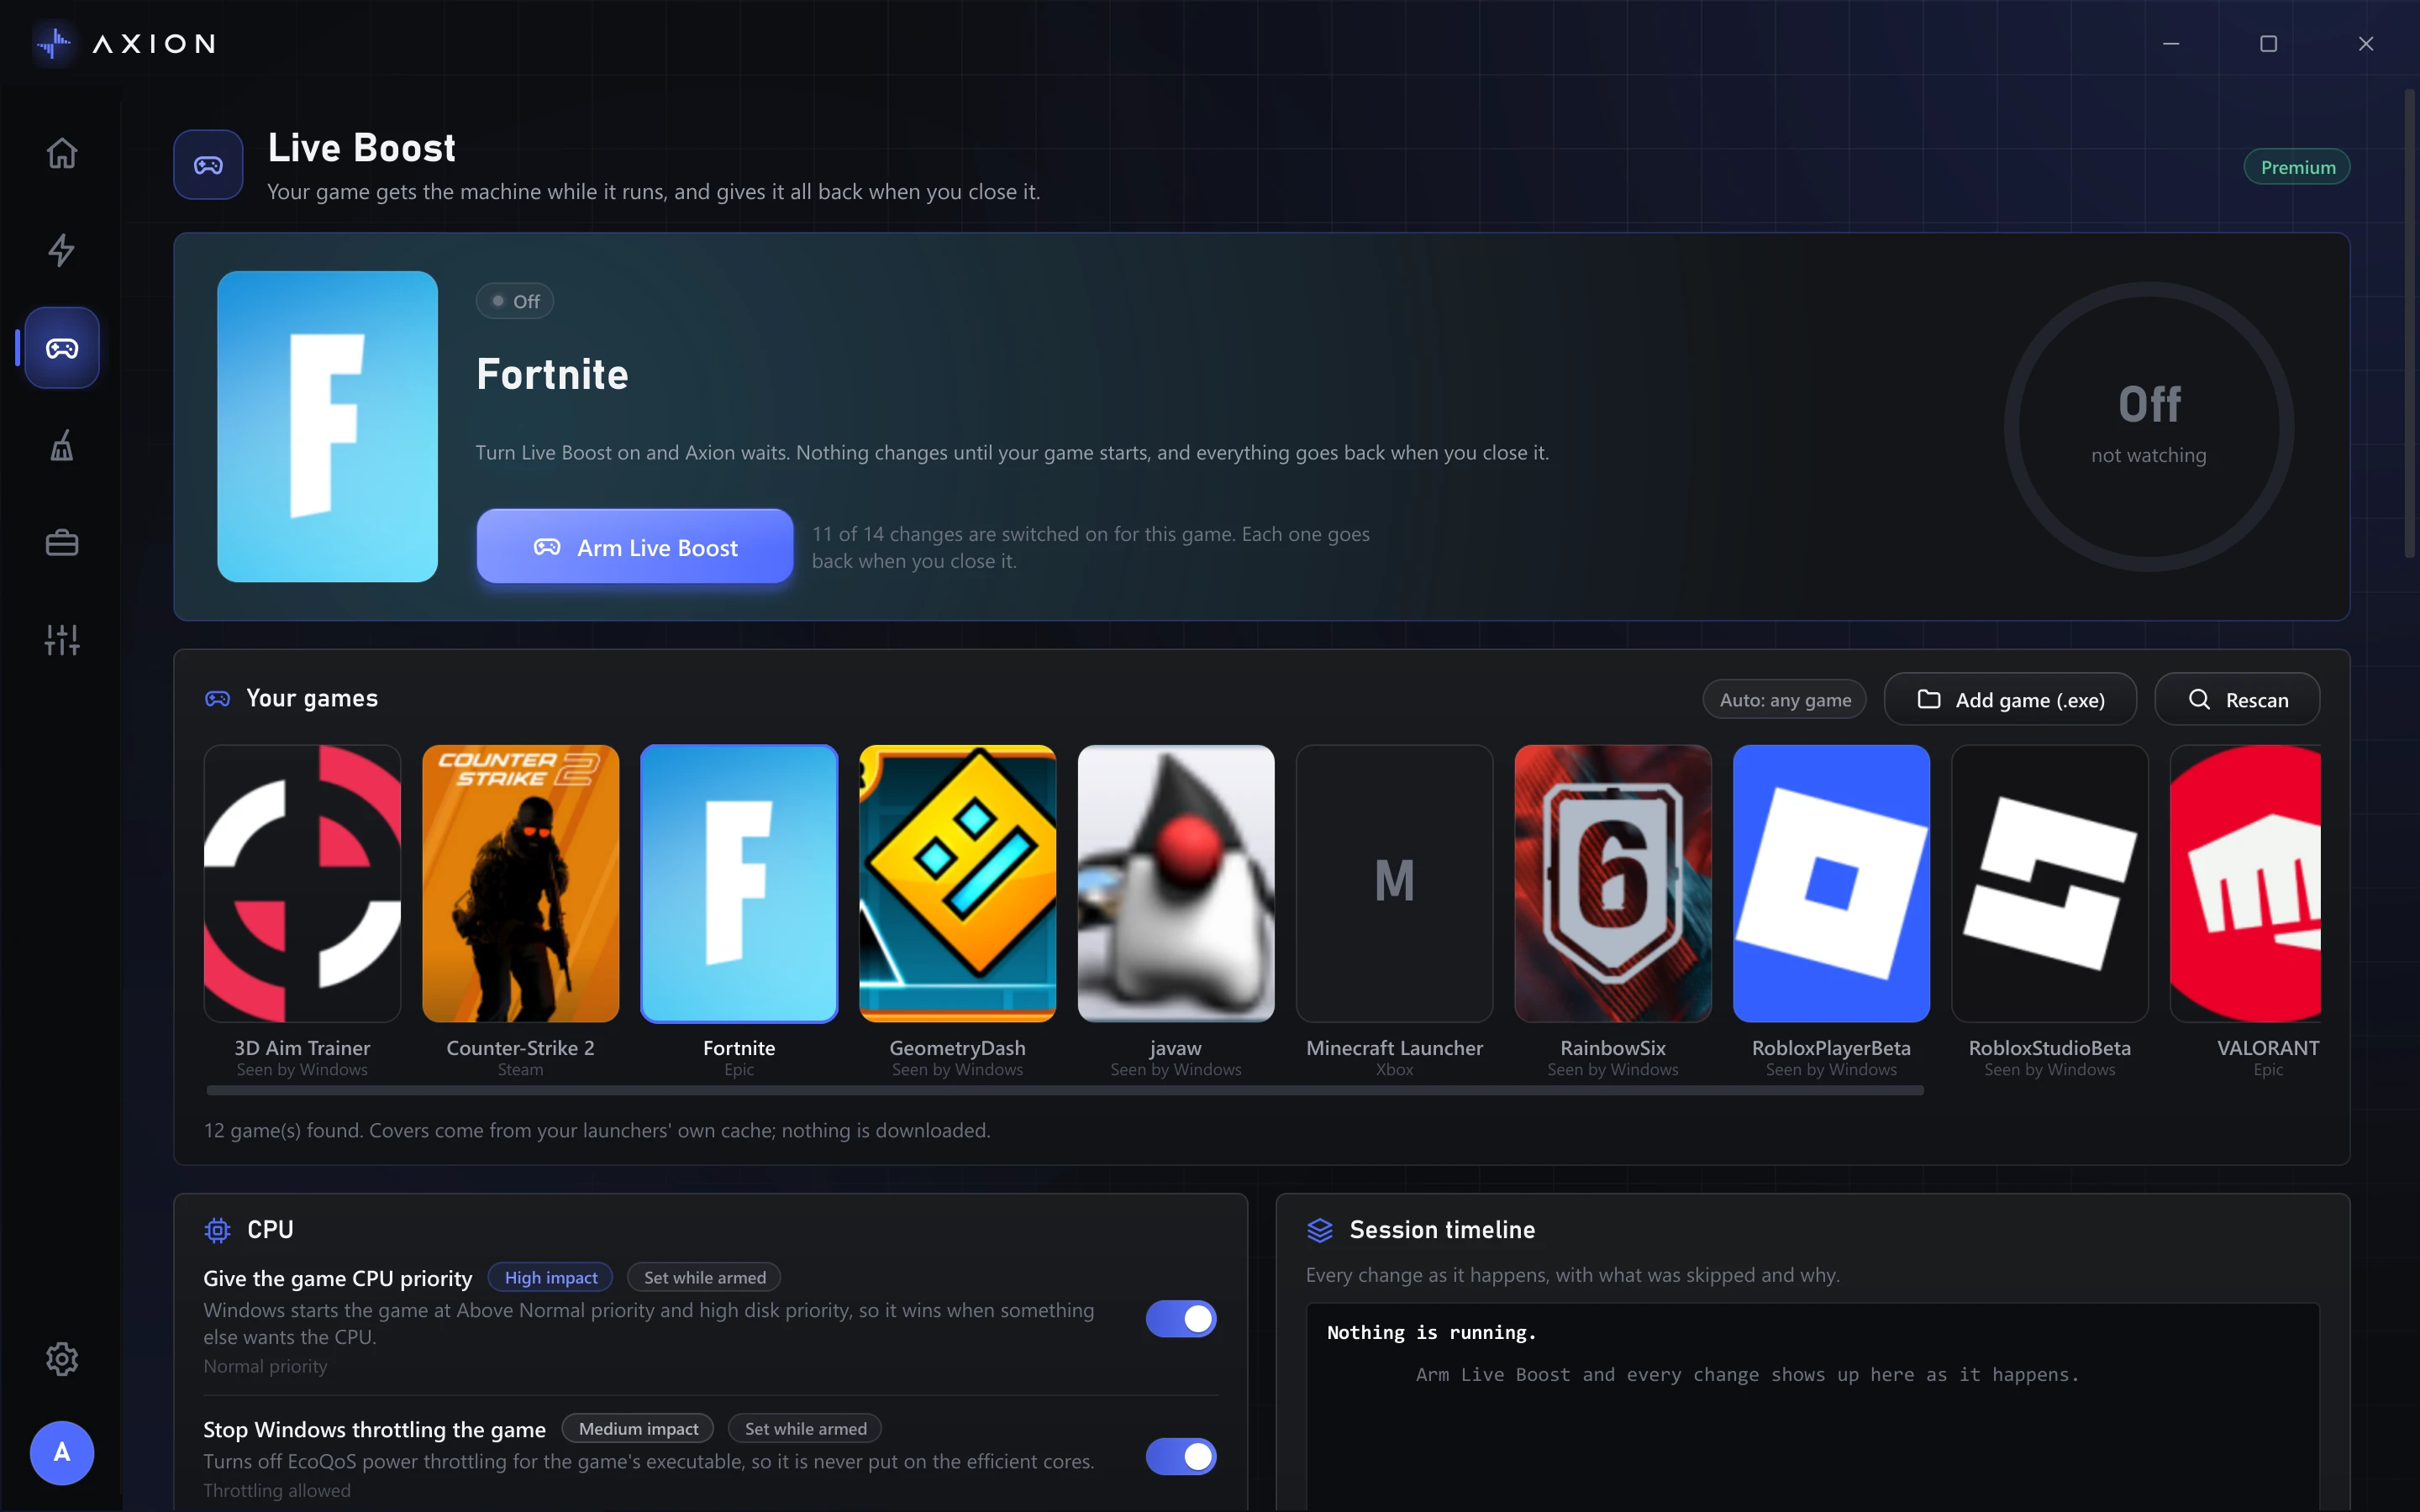The width and height of the screenshot is (2420, 1512).
Task: Select the Fortnite cover in Your games
Action: [739, 884]
